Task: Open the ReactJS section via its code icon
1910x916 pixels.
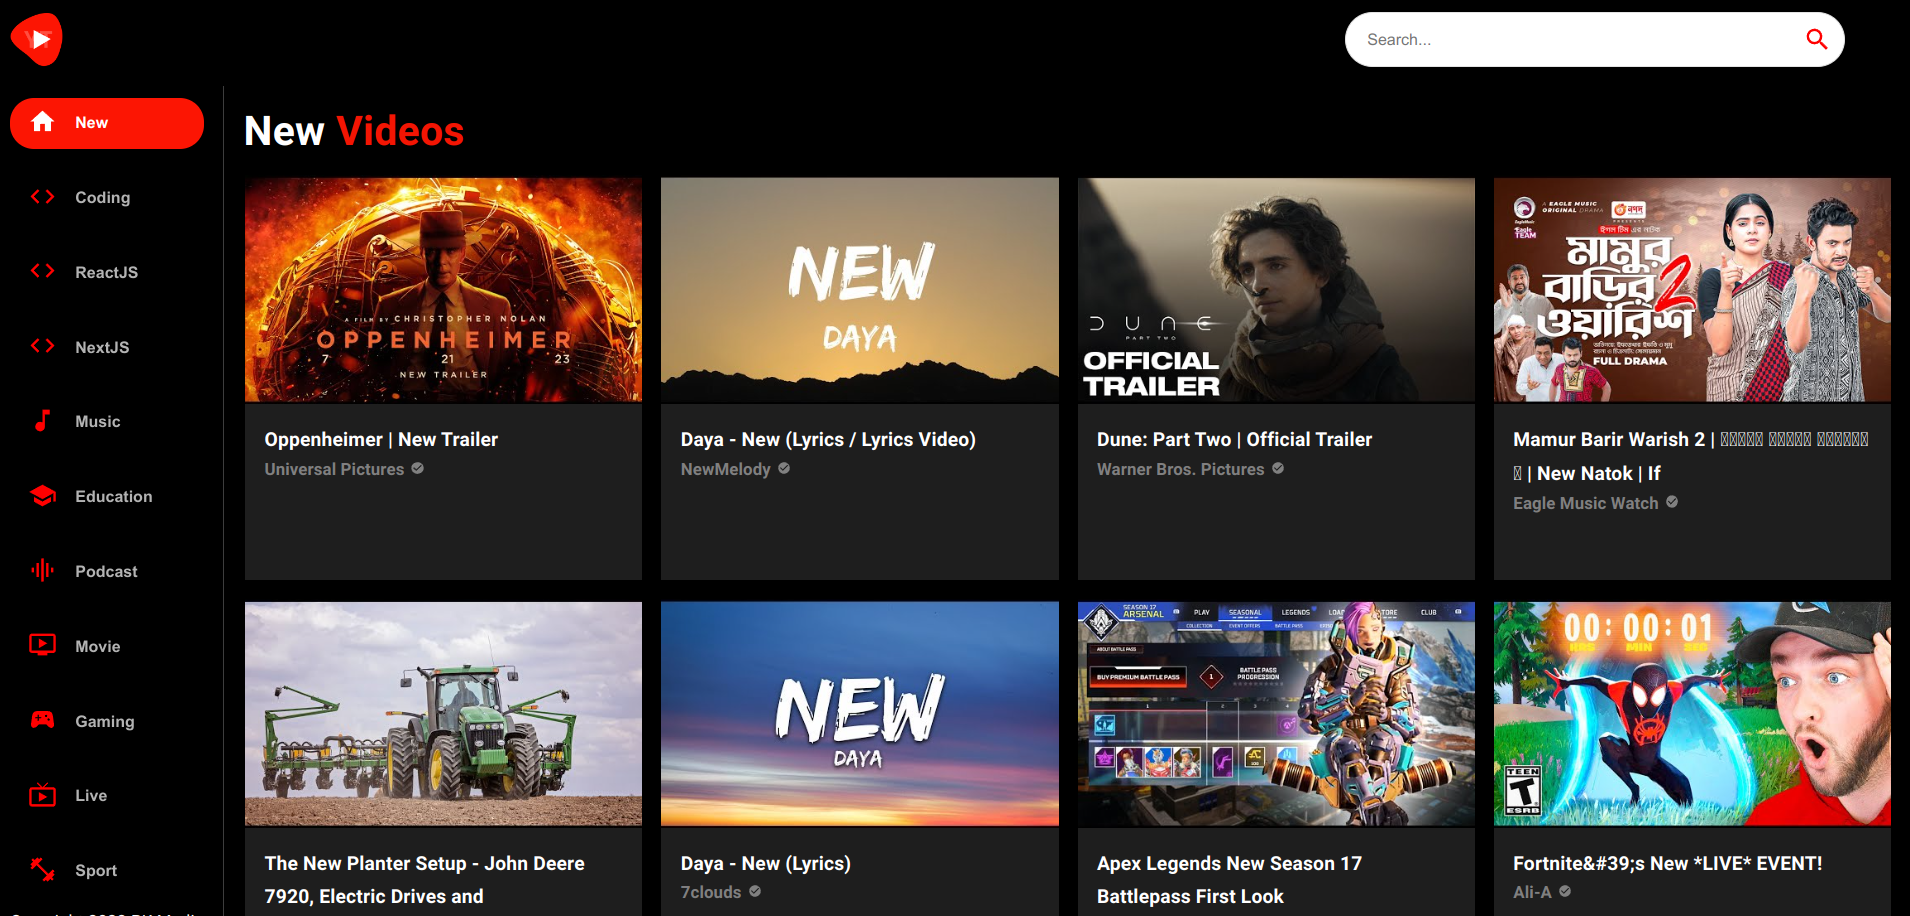Action: [x=43, y=271]
